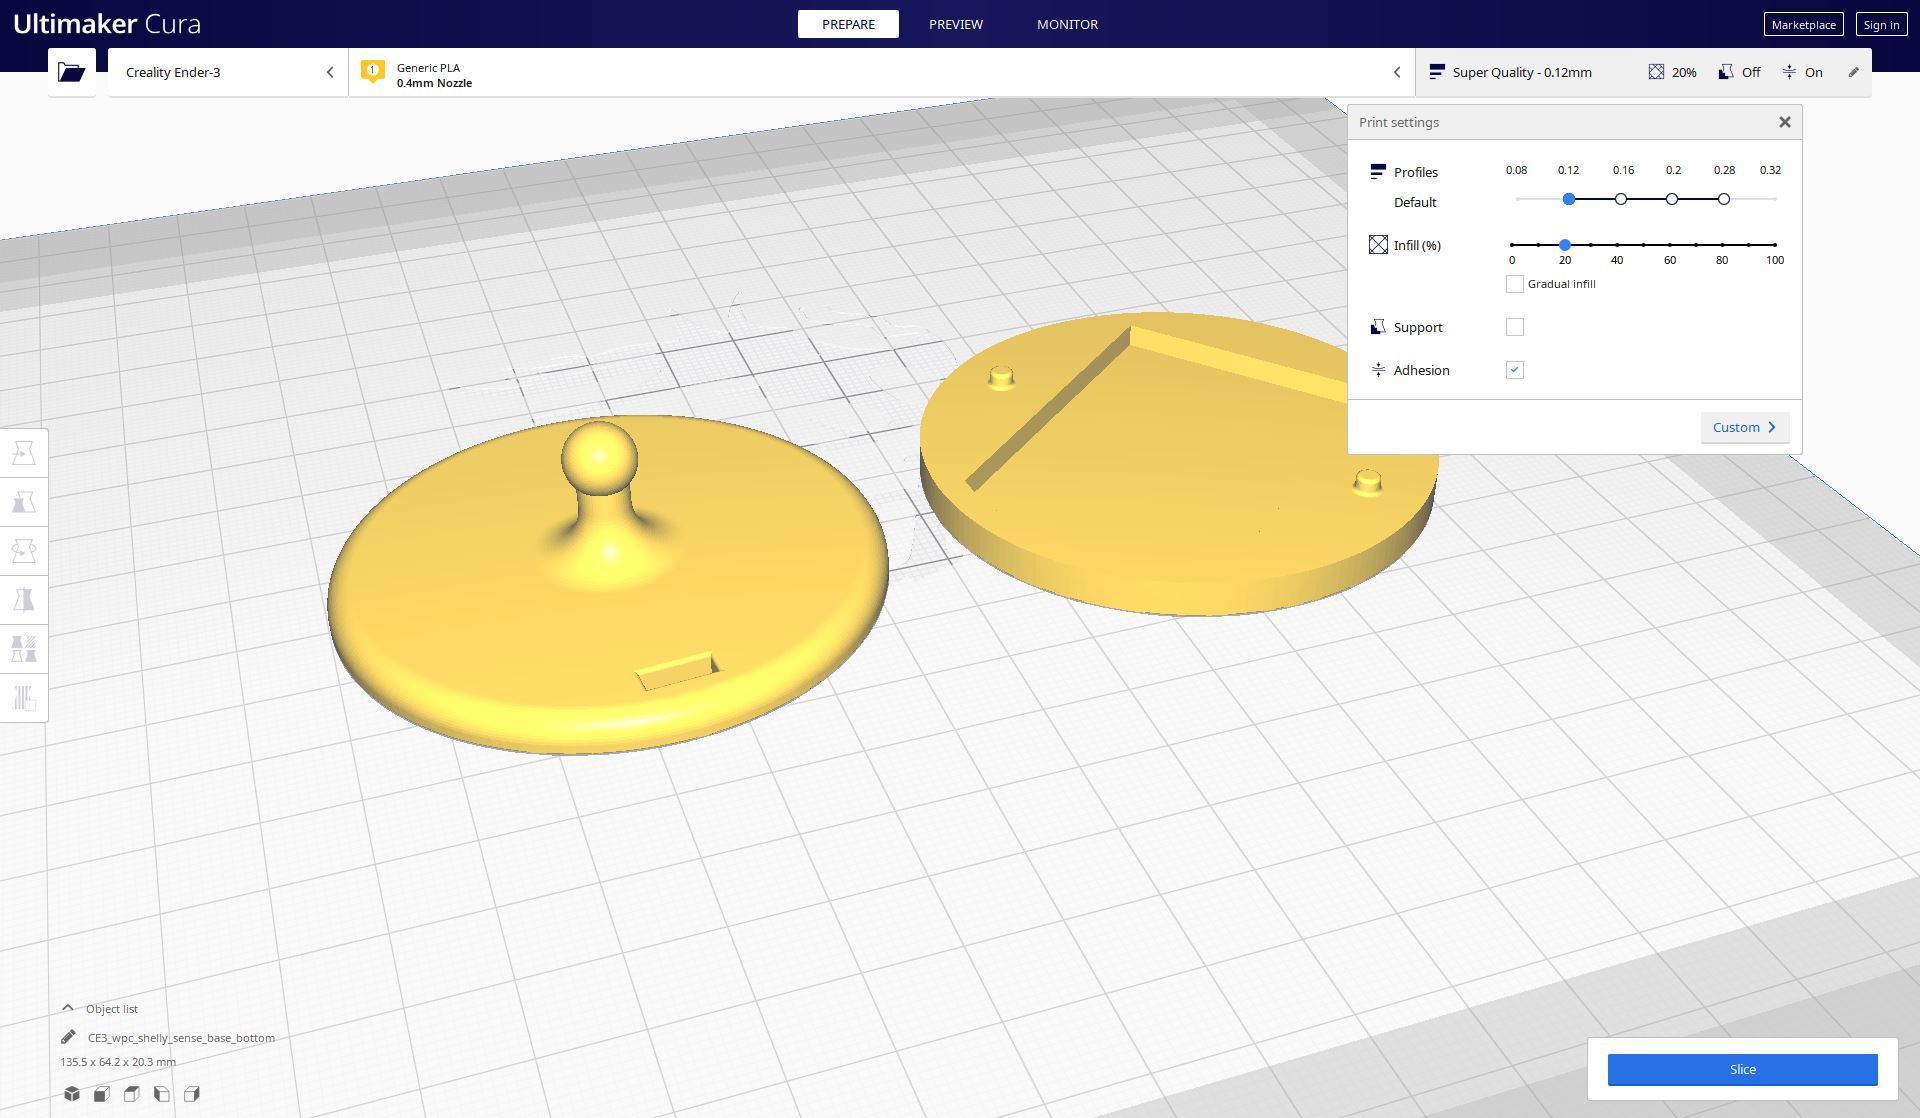
Task: Click the Slice button
Action: (x=1742, y=1069)
